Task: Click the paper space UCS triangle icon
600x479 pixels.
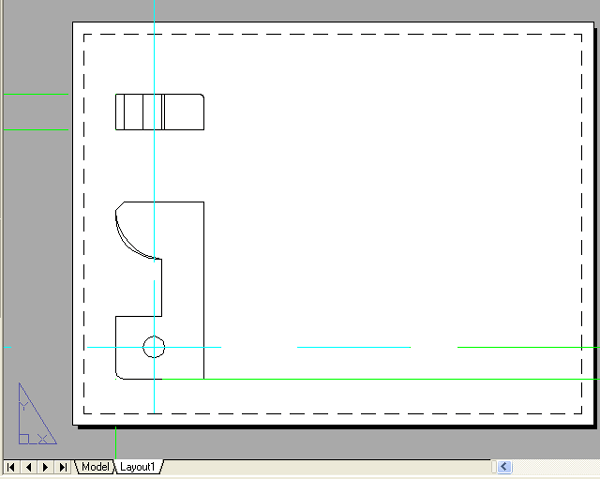Action: coord(32,415)
